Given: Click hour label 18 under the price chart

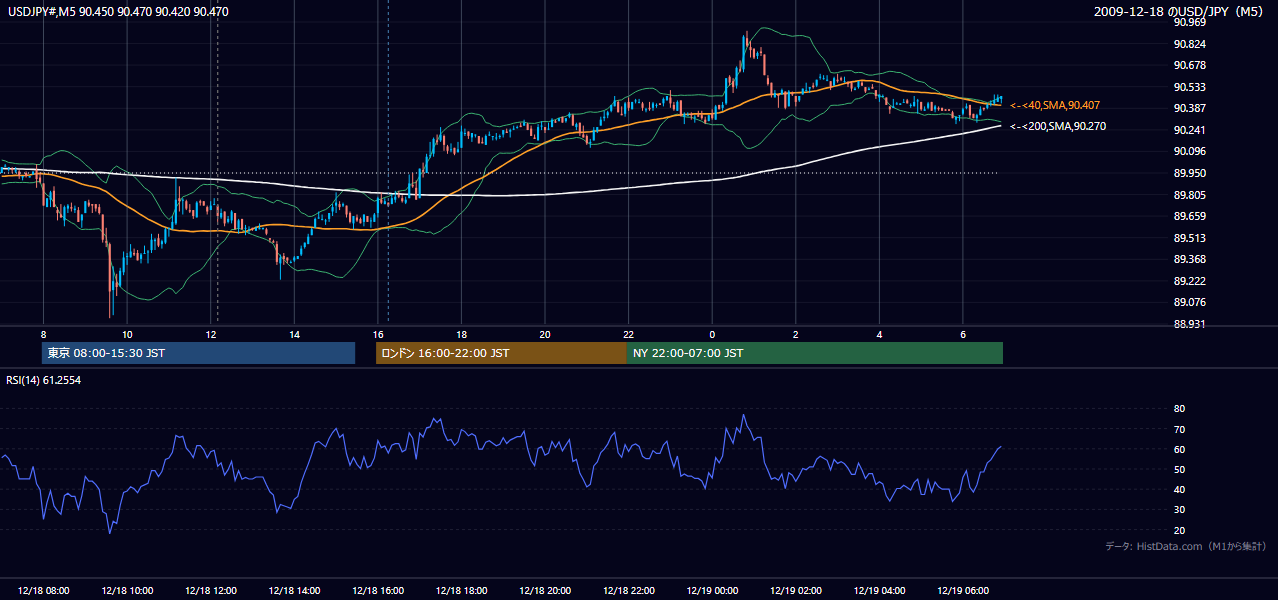Looking at the screenshot, I should (x=461, y=334).
